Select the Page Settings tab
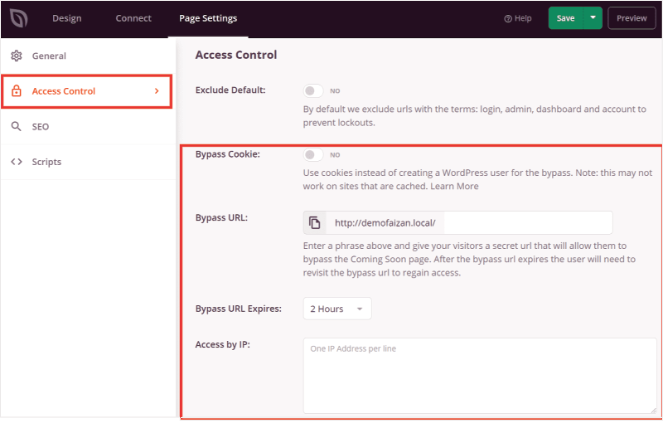 (208, 18)
